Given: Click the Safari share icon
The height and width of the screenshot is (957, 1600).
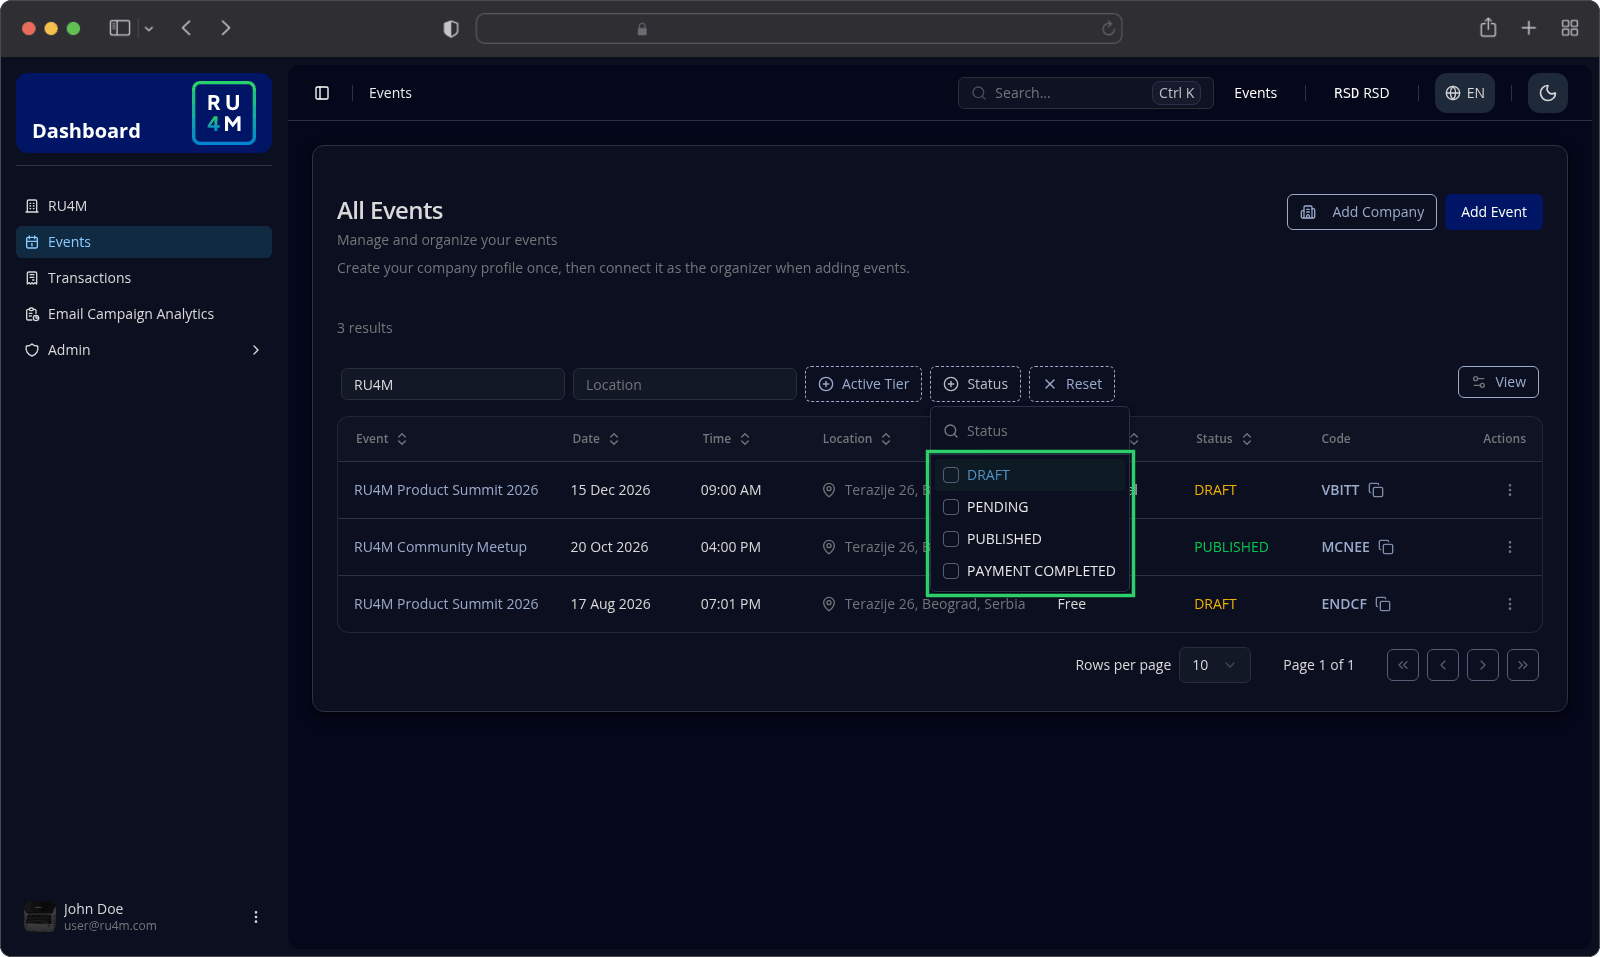Looking at the screenshot, I should (1488, 28).
